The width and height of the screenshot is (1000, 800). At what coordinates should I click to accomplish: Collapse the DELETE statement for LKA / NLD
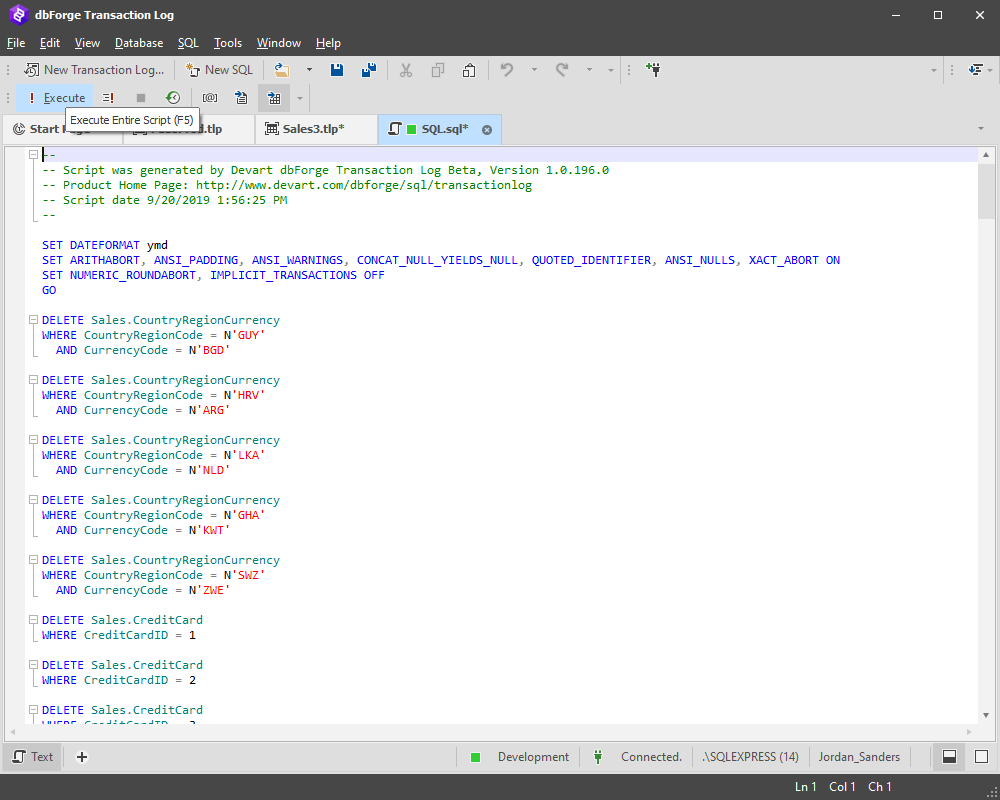pos(34,440)
